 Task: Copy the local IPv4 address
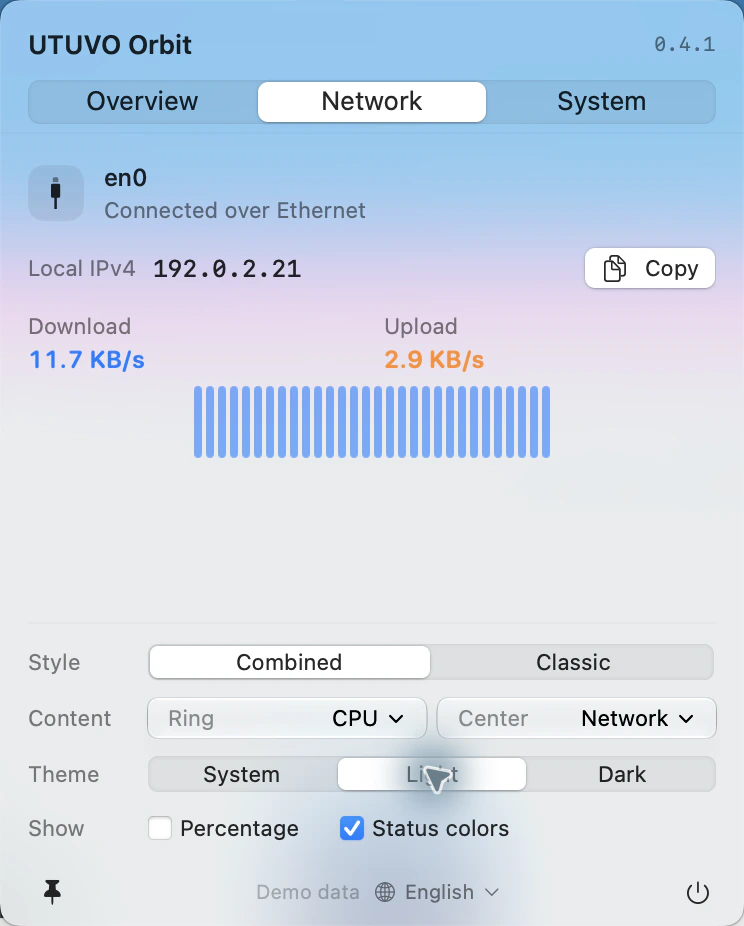coord(650,268)
